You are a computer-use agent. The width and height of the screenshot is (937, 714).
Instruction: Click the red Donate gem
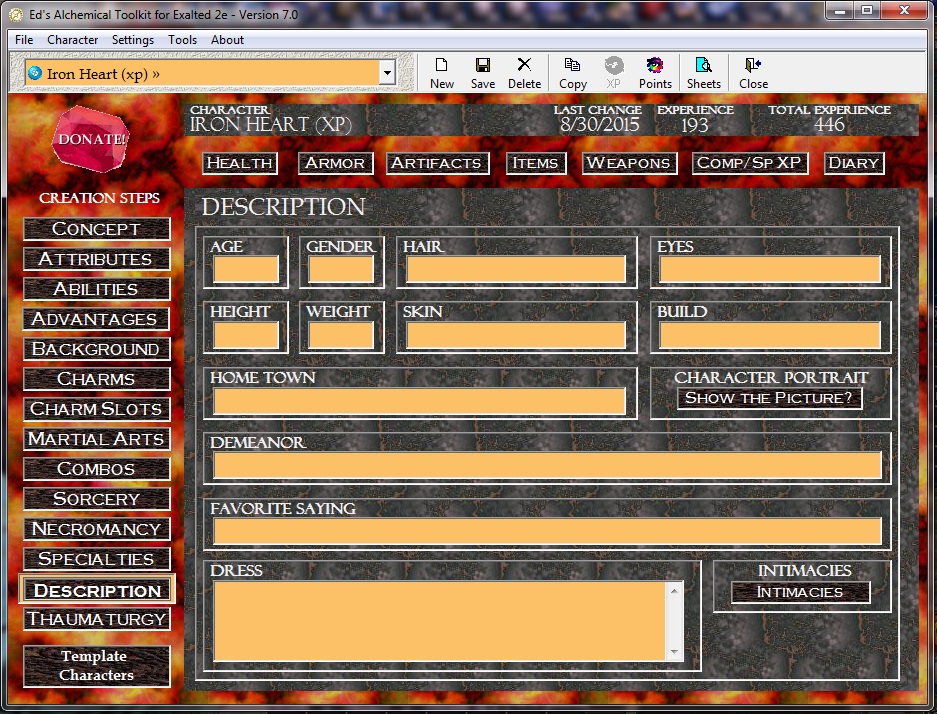(x=91, y=139)
